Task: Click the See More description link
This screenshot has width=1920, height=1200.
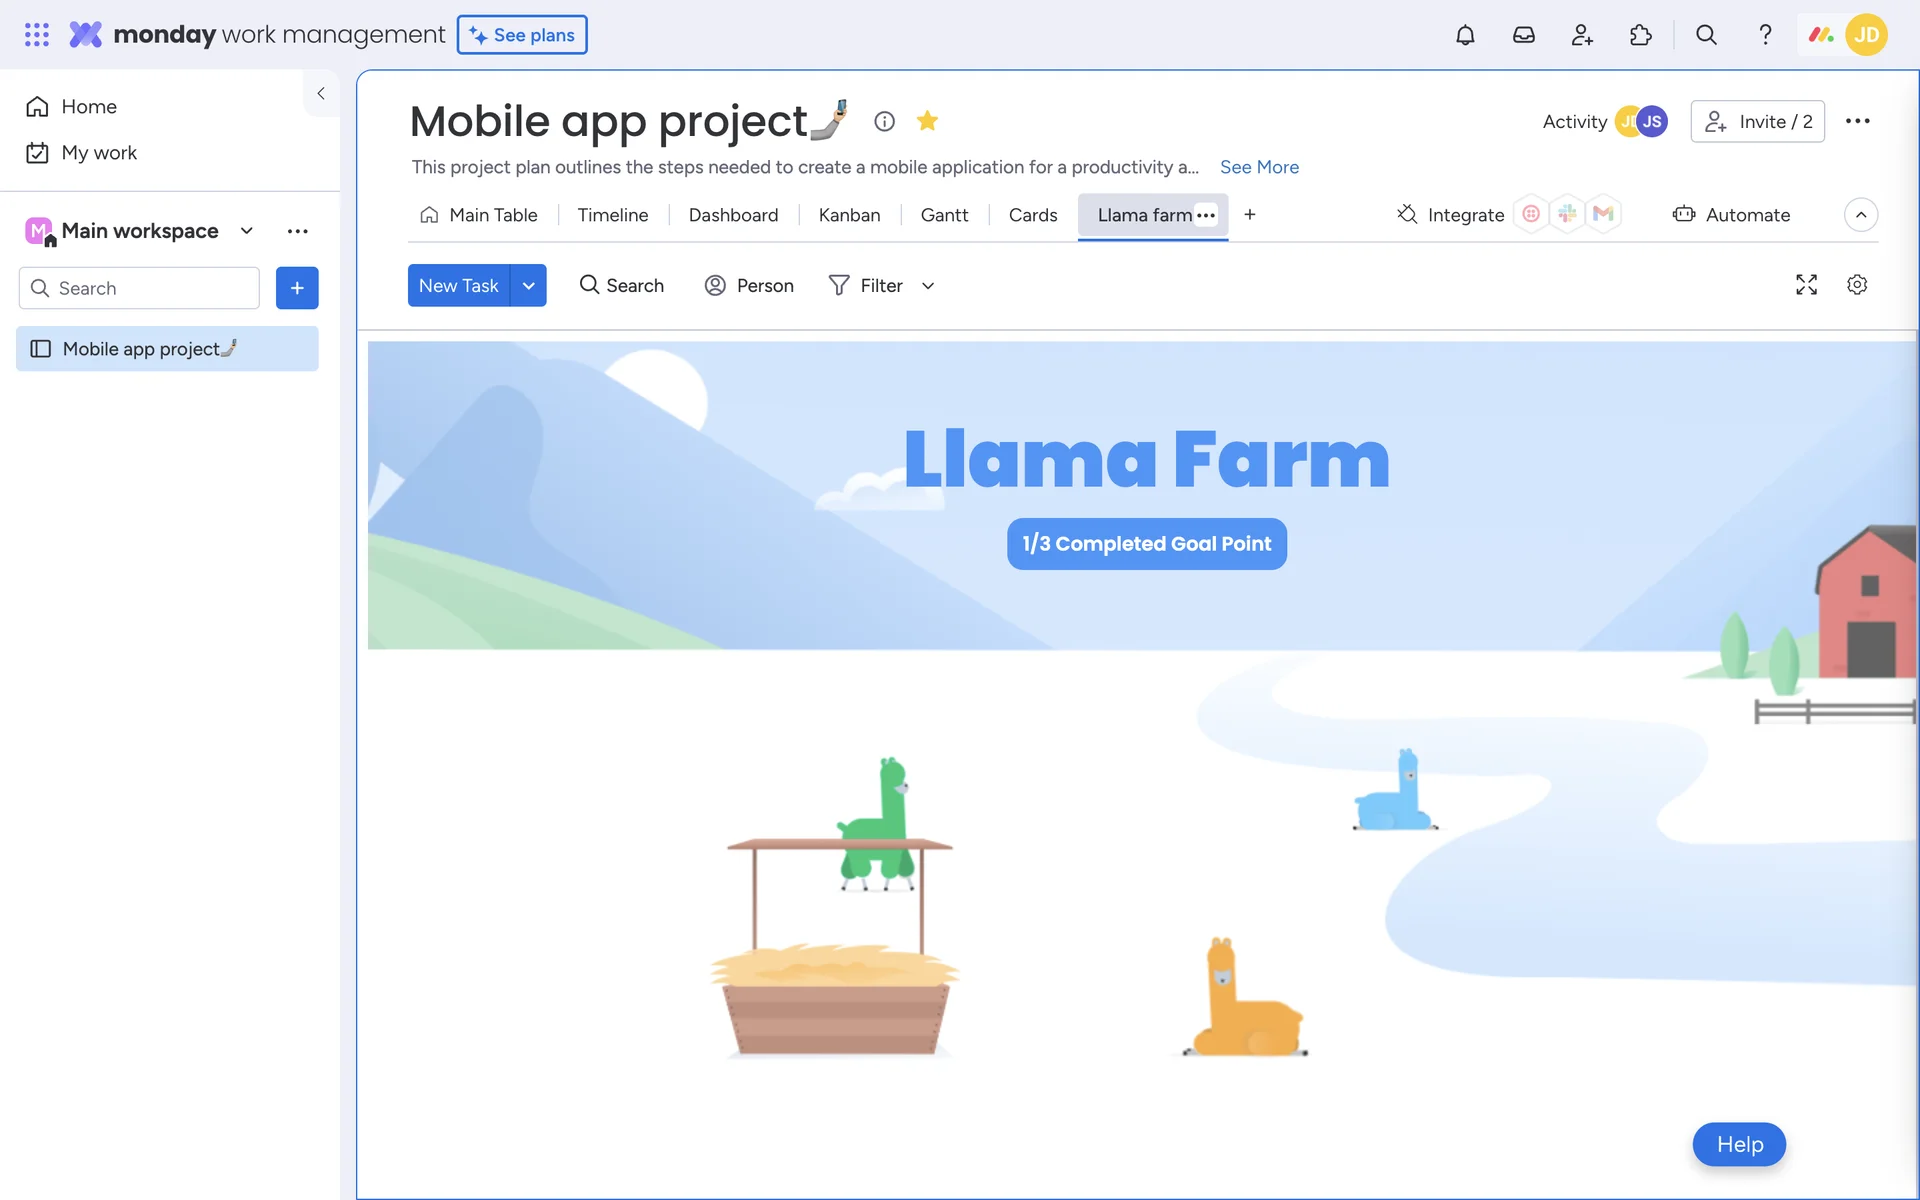Action: point(1259,167)
